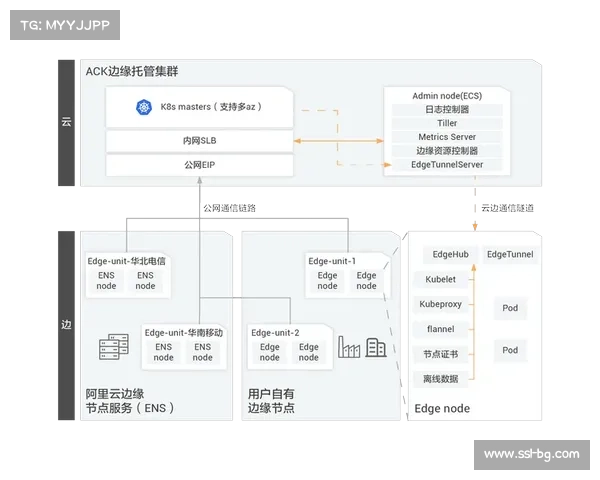Select the '阿里云边缘节点服务（ENS）' caption

point(130,401)
